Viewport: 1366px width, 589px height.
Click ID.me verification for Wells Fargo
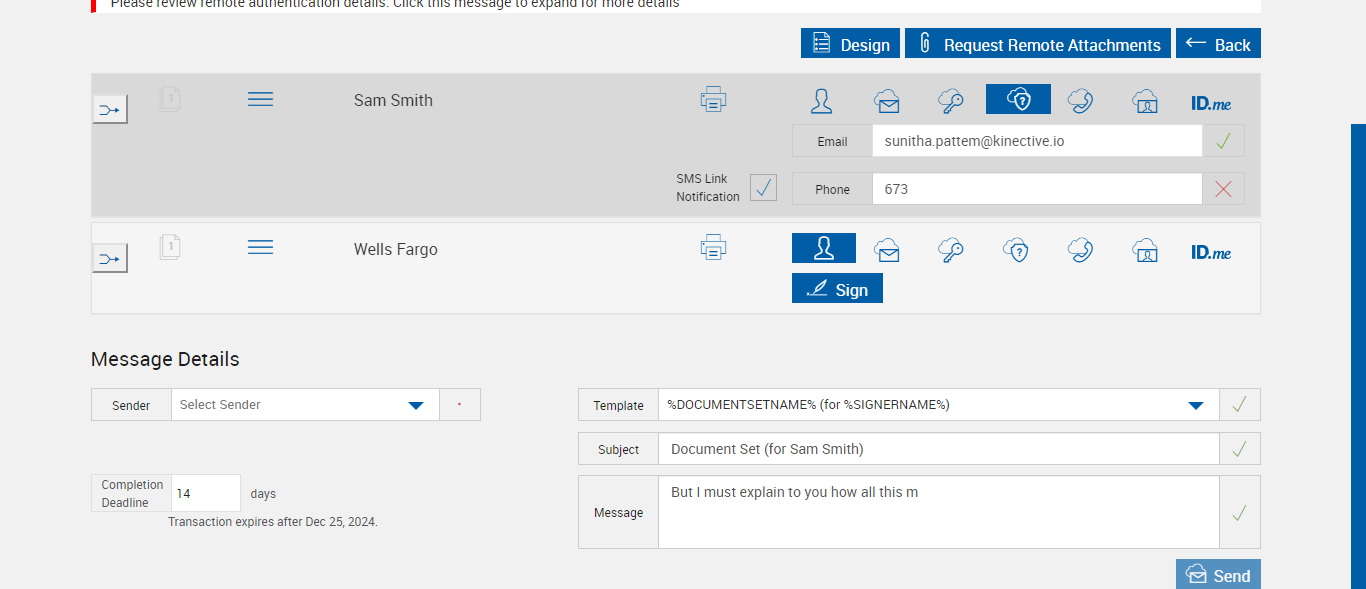click(x=1210, y=251)
